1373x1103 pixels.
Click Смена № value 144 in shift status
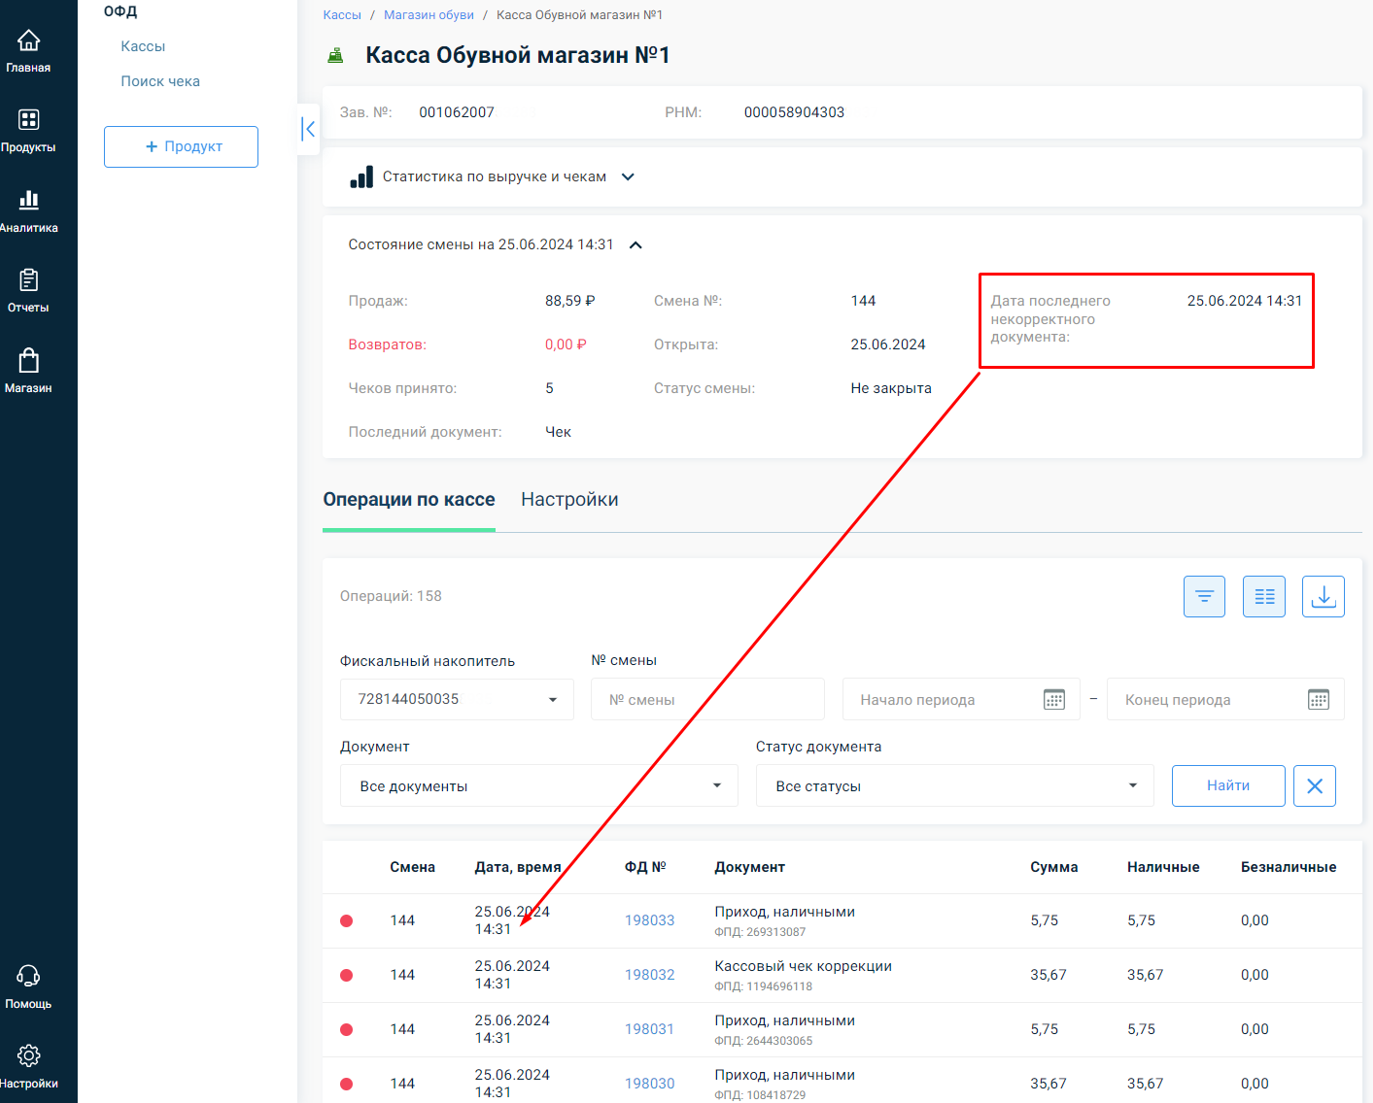point(863,301)
